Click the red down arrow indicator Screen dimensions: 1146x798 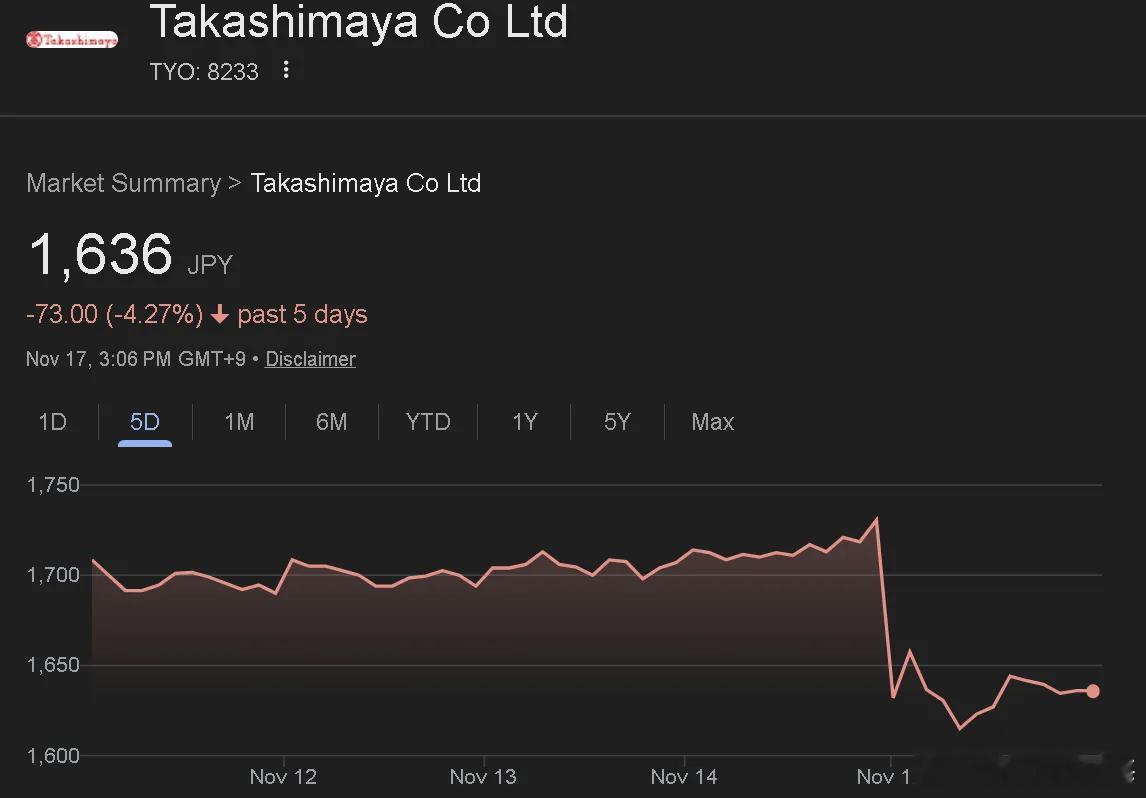pos(221,315)
